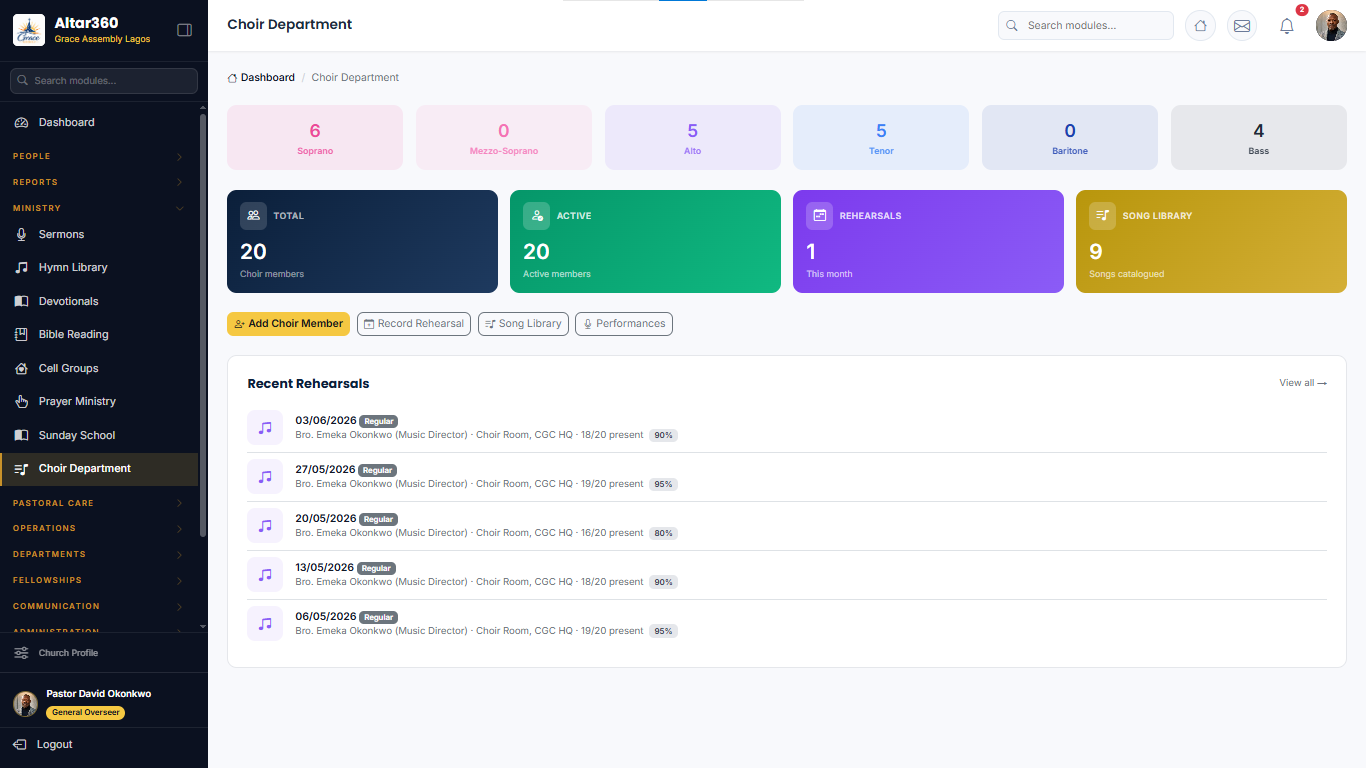Toggle the sidebar collapse icon

[184, 30]
